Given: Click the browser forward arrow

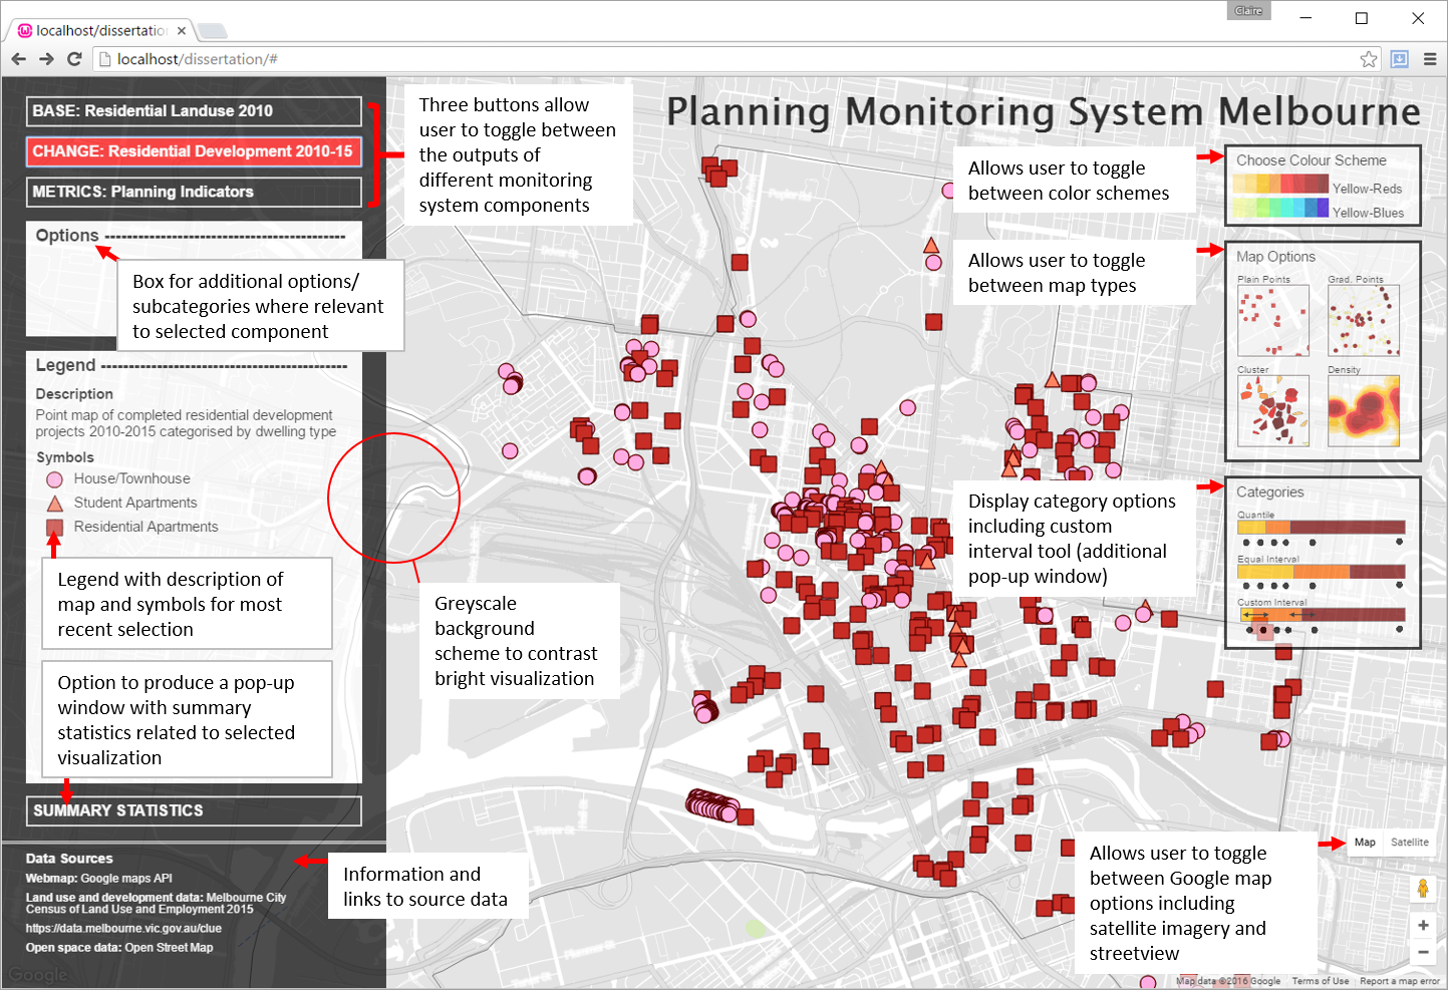Looking at the screenshot, I should pos(46,59).
